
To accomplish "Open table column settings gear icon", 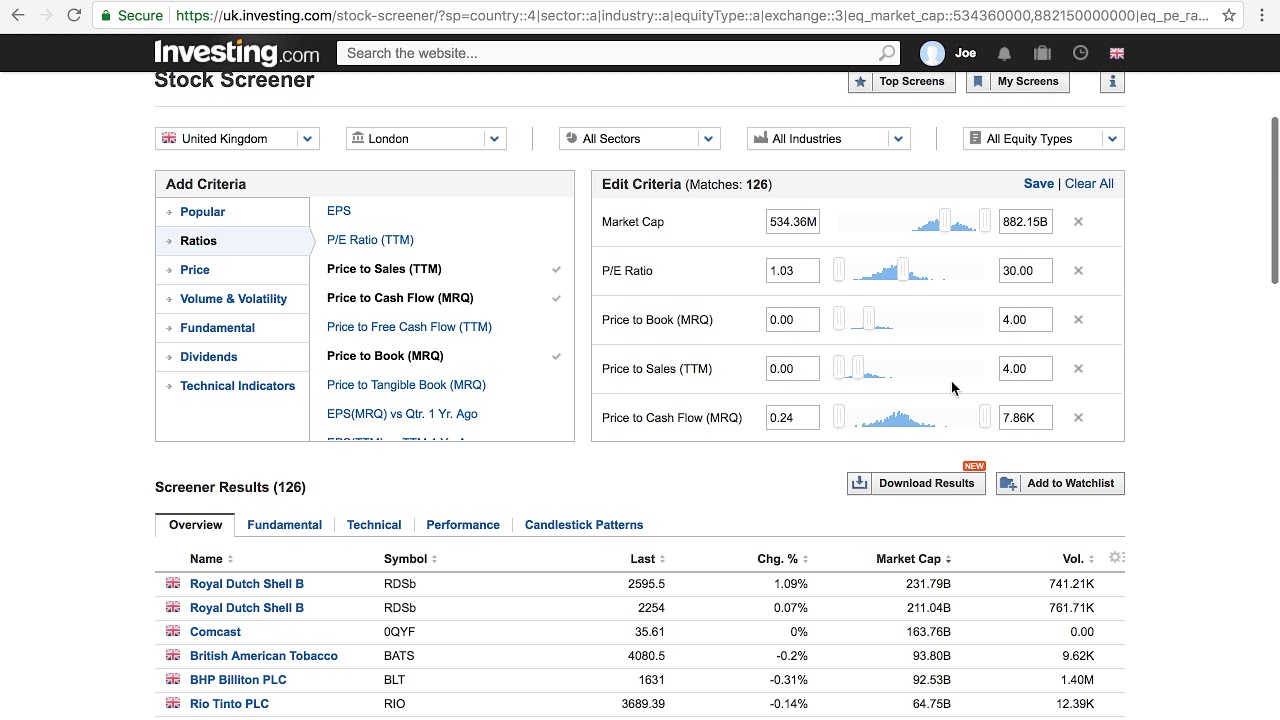I will click(1117, 558).
